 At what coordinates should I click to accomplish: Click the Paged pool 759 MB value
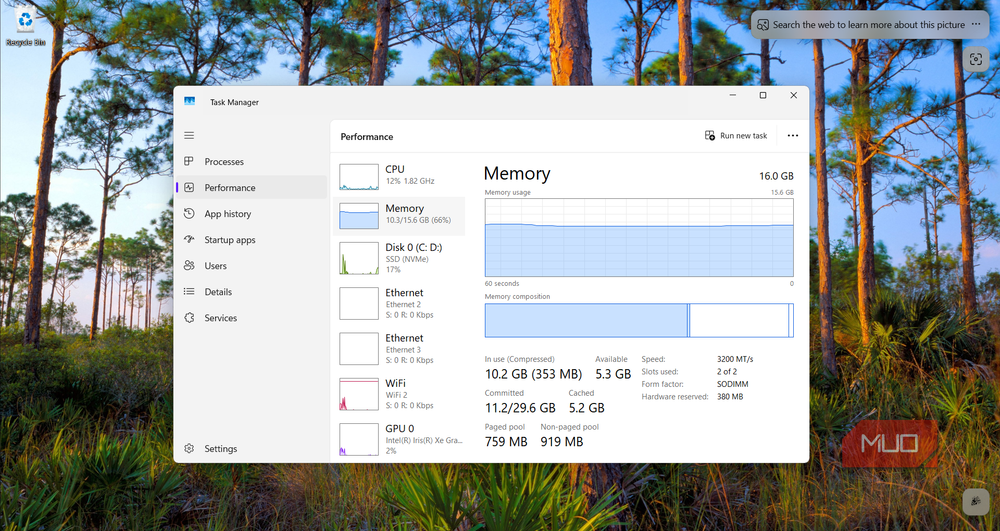click(506, 442)
